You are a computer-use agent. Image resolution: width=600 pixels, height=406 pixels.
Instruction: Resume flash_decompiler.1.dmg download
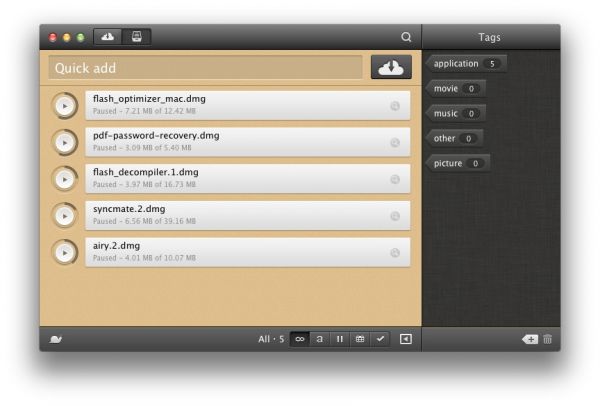[65, 179]
